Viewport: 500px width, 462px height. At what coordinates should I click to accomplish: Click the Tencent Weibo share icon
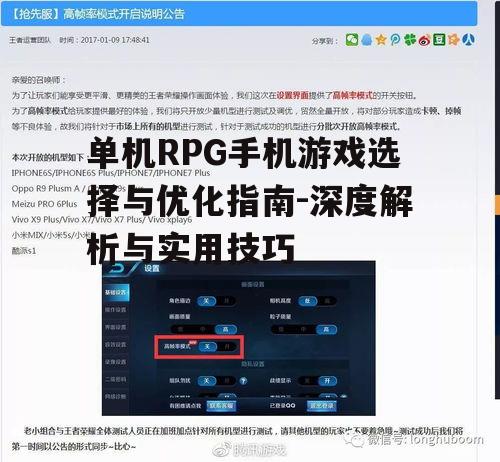coord(395,40)
